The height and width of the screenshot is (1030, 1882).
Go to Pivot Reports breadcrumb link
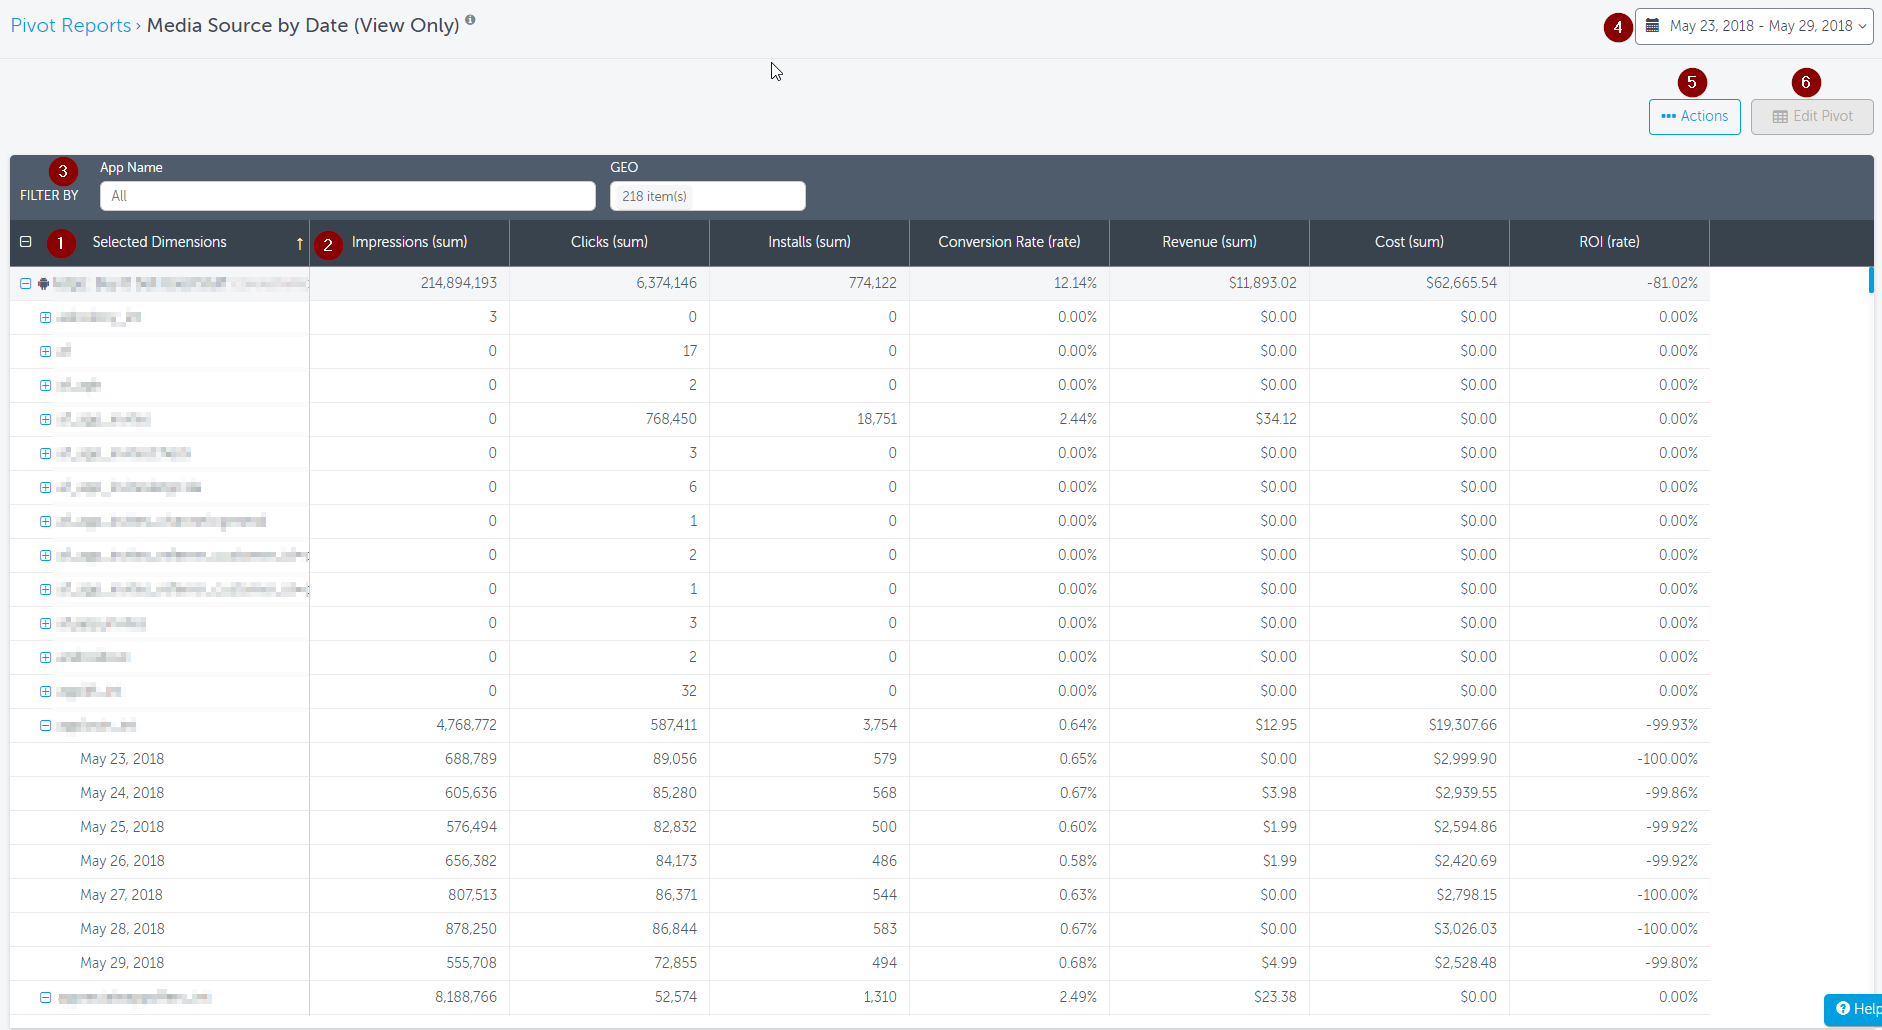tap(71, 25)
